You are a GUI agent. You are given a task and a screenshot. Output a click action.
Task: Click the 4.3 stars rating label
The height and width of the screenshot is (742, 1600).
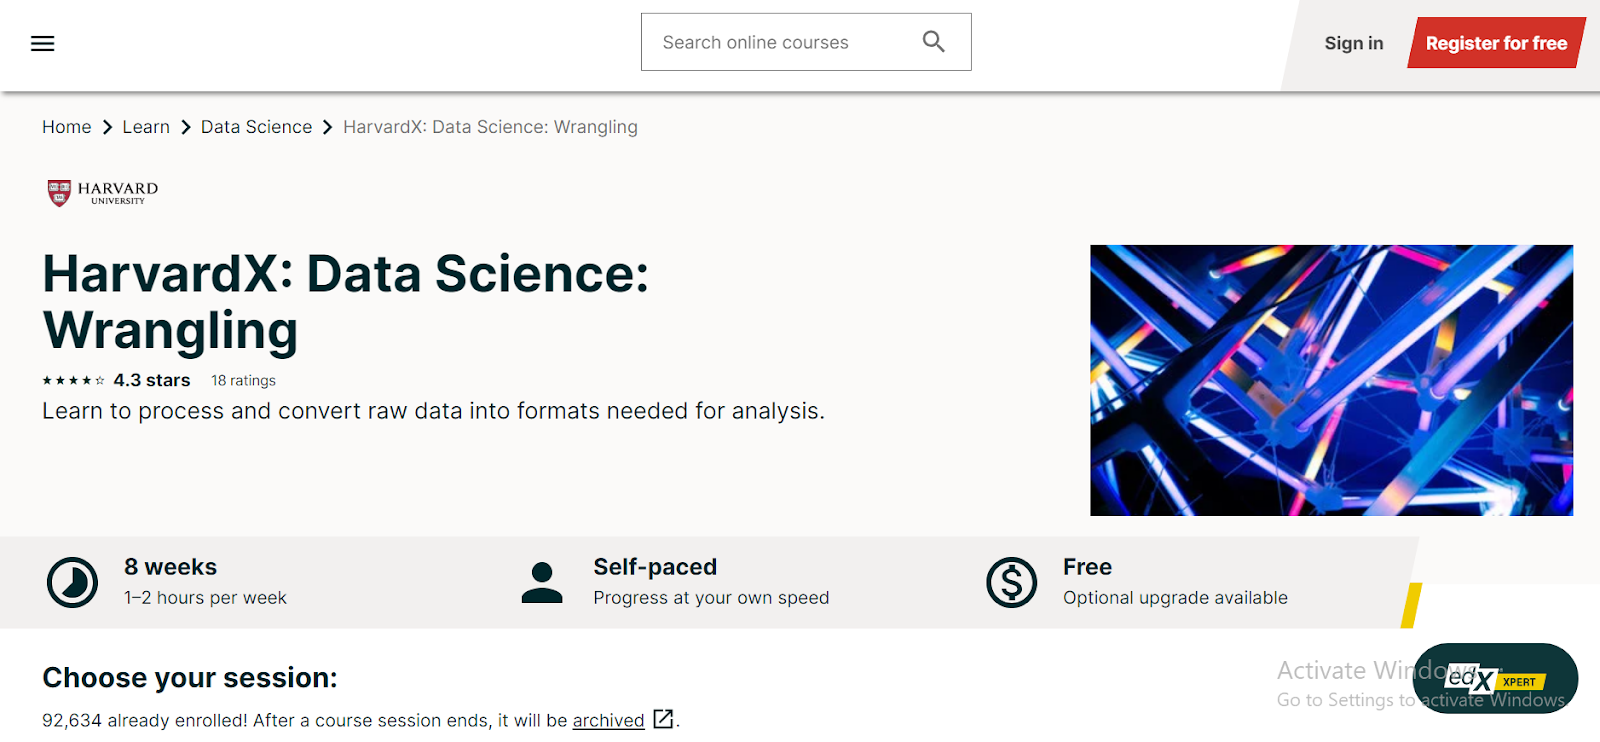[x=152, y=380]
